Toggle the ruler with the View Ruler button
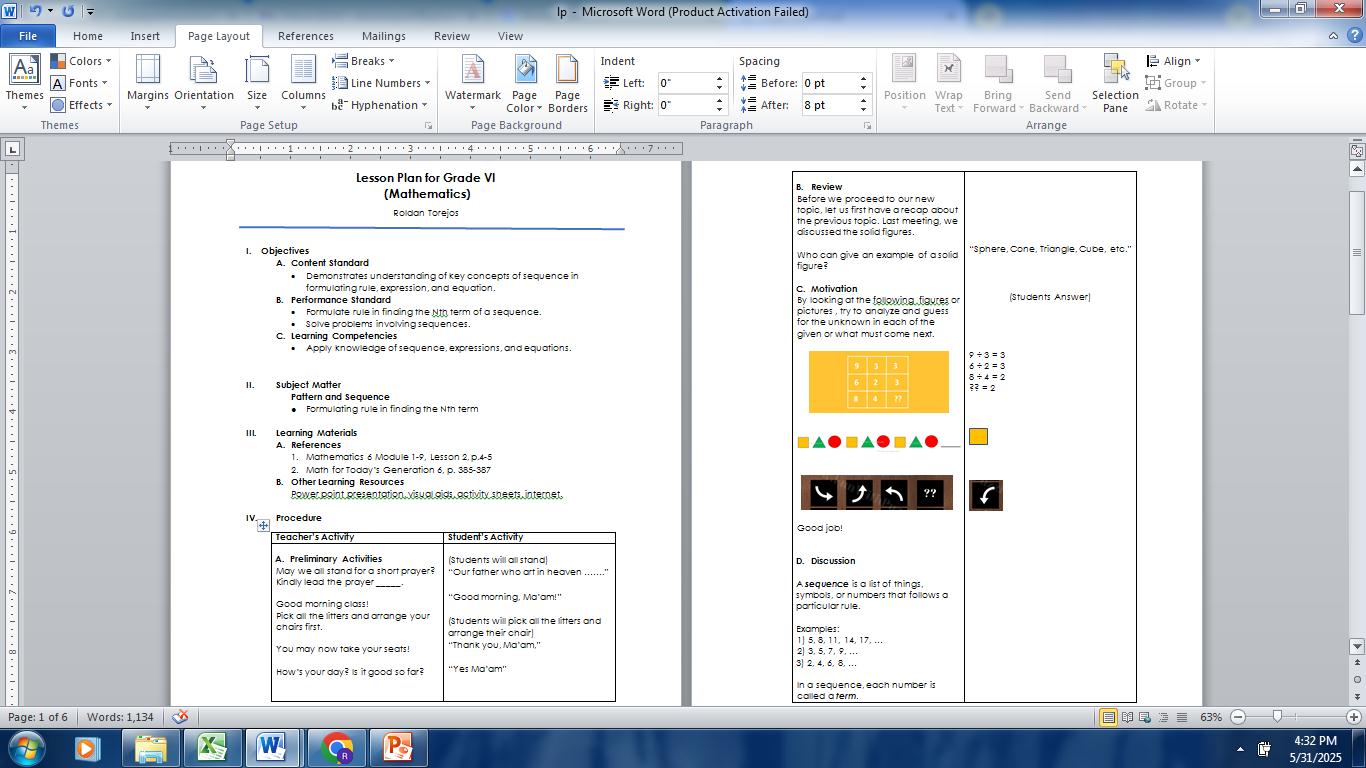Image resolution: width=1366 pixels, height=768 pixels. [1357, 150]
